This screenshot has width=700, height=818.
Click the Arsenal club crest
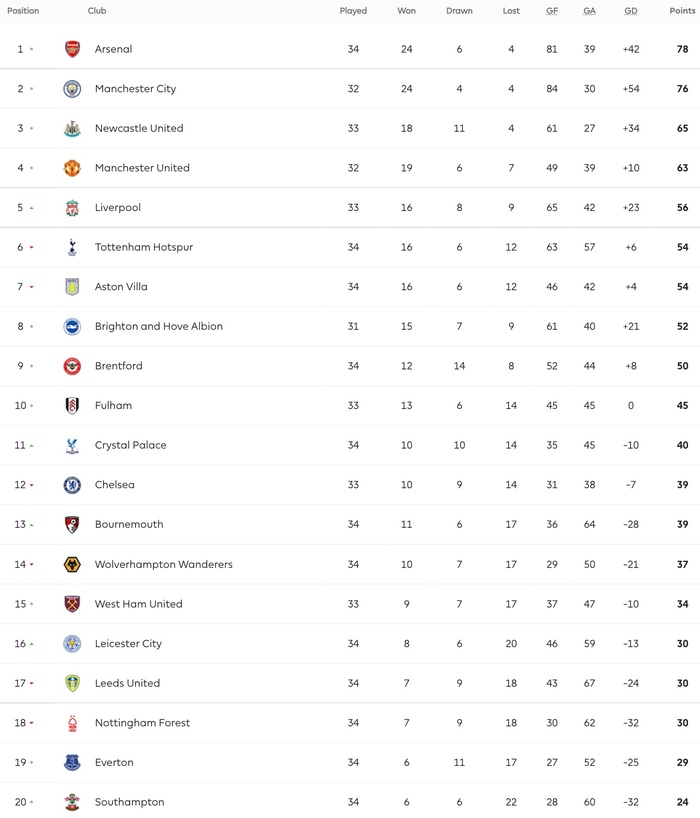(x=72, y=49)
